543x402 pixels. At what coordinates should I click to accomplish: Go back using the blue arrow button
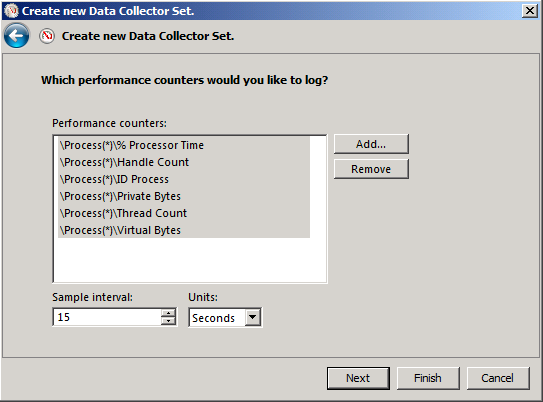[16, 36]
